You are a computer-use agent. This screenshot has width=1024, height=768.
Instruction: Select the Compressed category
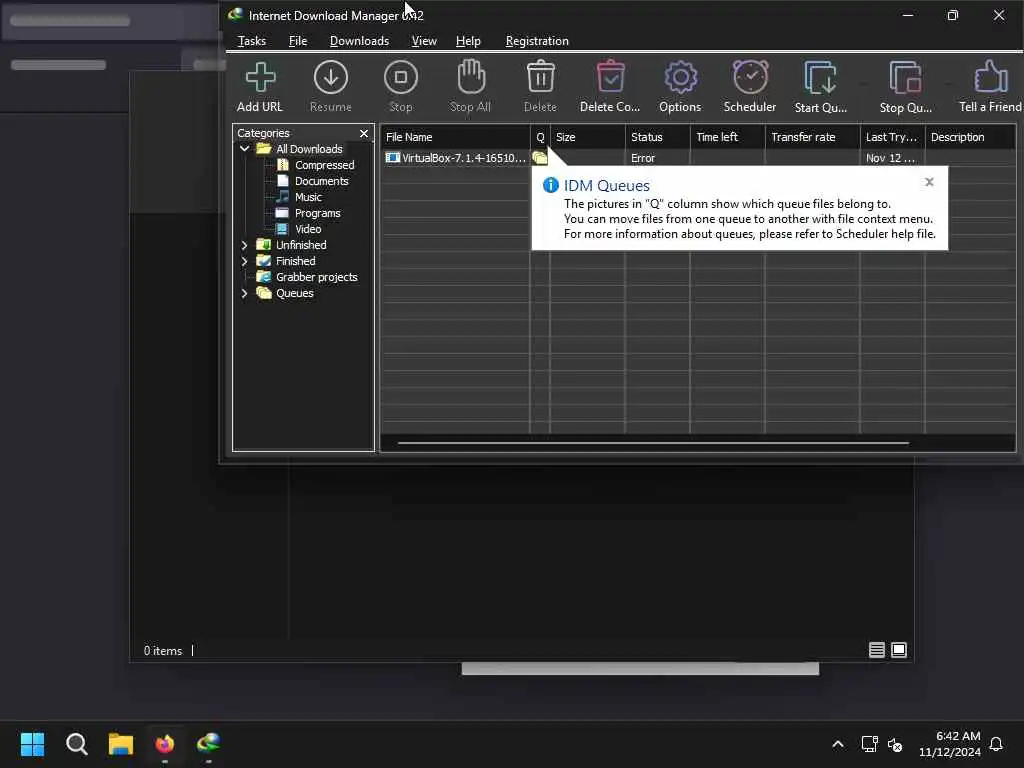[325, 165]
